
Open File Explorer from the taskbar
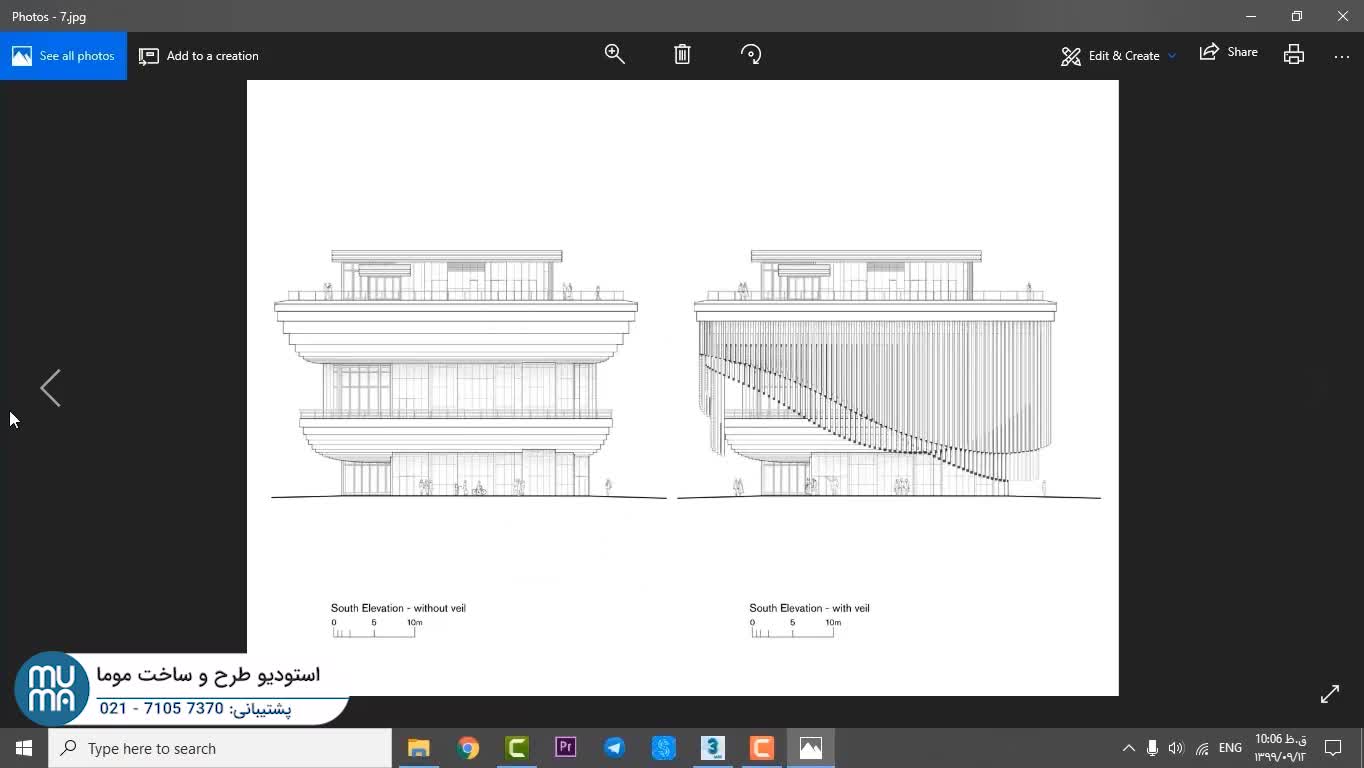click(x=419, y=748)
